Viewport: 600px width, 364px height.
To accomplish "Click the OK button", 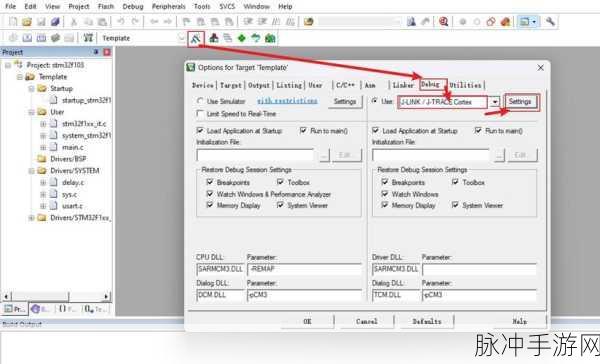I will [x=307, y=322].
